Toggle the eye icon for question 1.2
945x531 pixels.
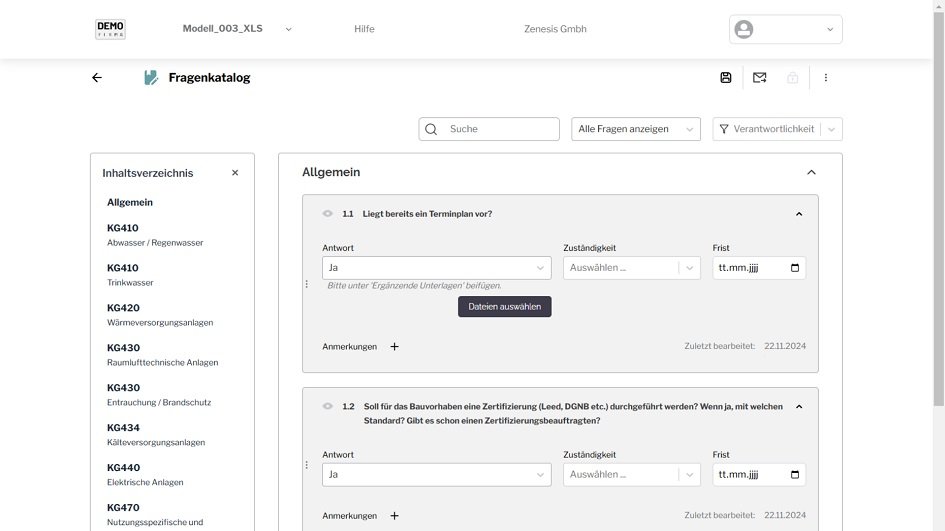(x=327, y=407)
